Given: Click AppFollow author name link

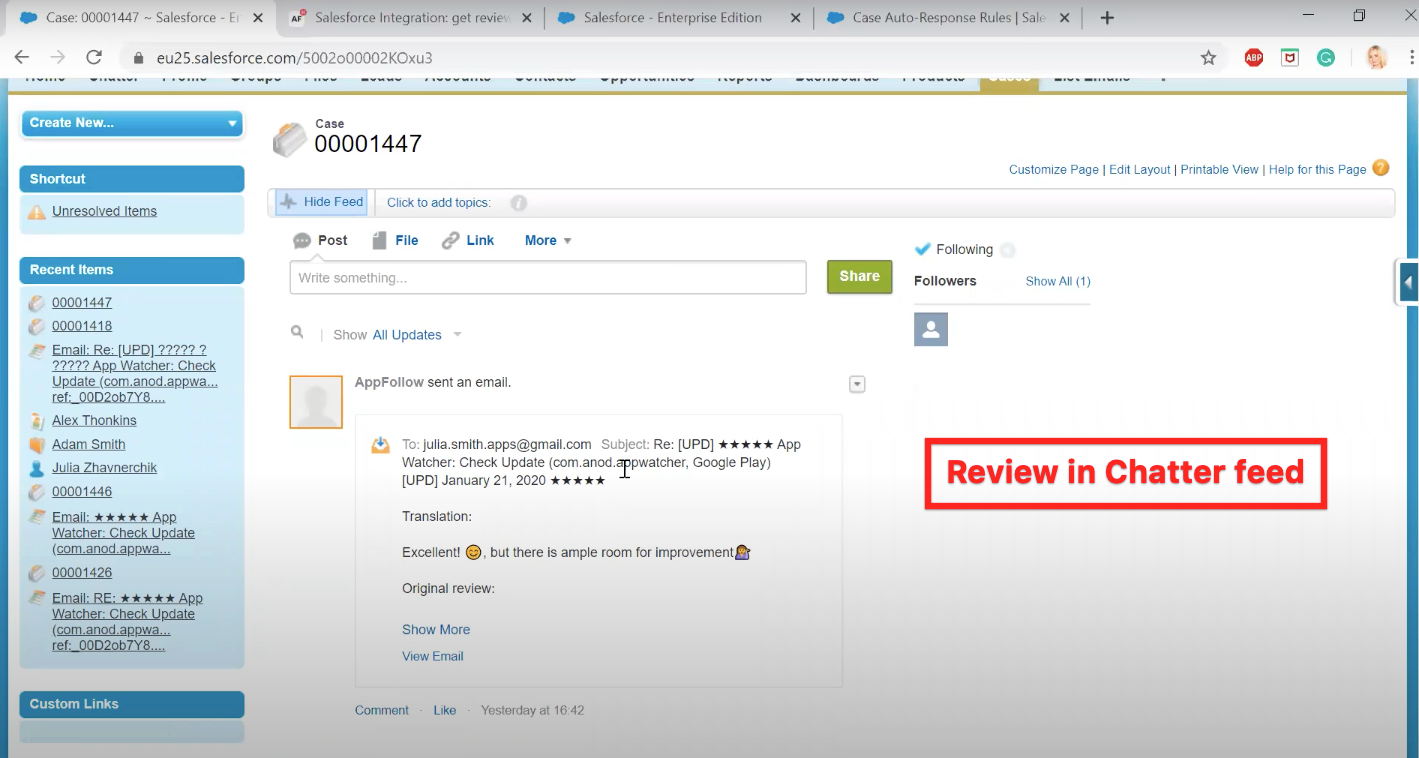Looking at the screenshot, I should [389, 382].
